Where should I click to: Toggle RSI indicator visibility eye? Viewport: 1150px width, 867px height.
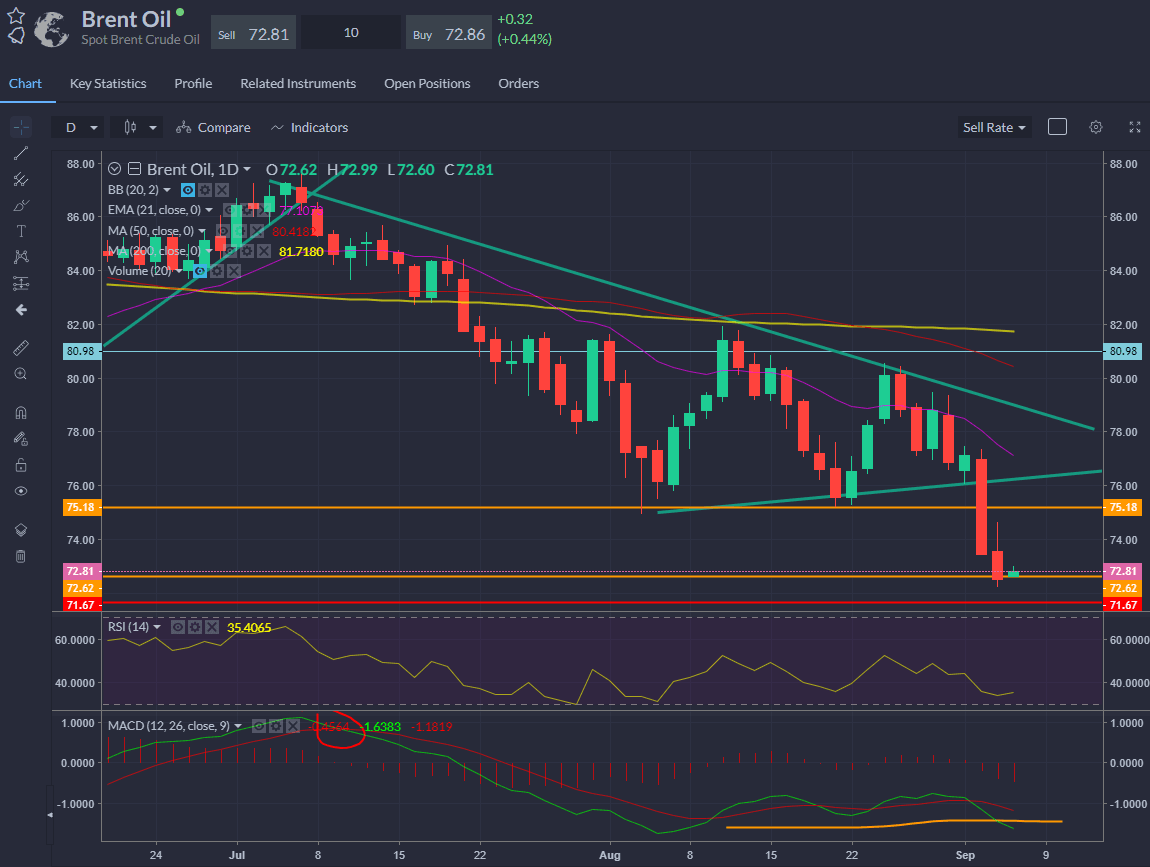pyautogui.click(x=178, y=627)
